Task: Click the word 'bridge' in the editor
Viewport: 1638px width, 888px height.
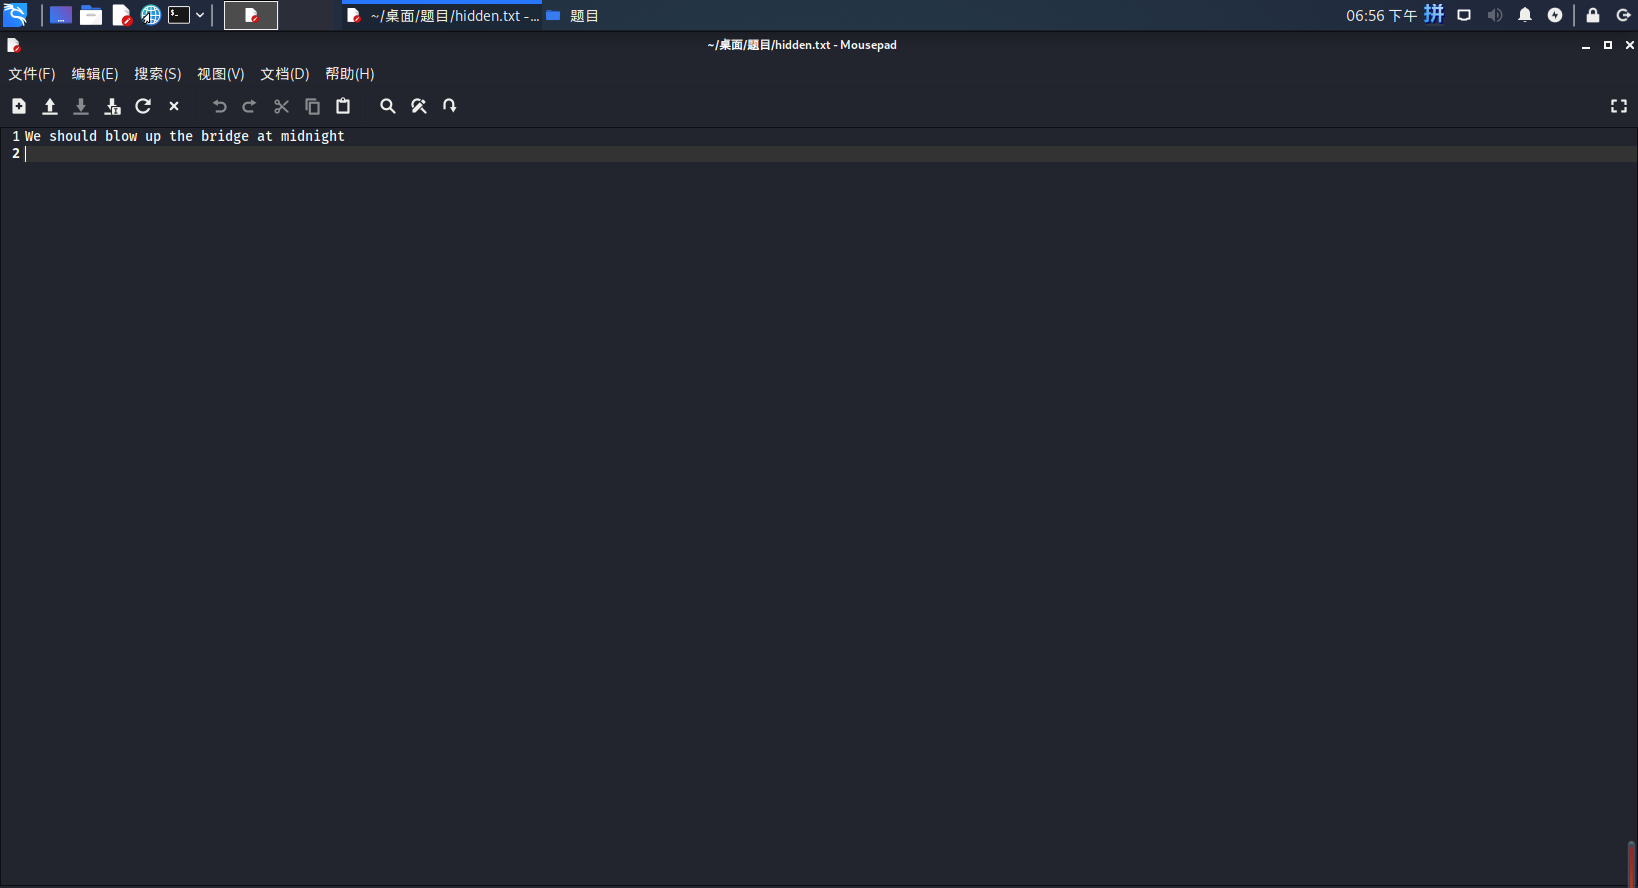Action: click(225, 136)
